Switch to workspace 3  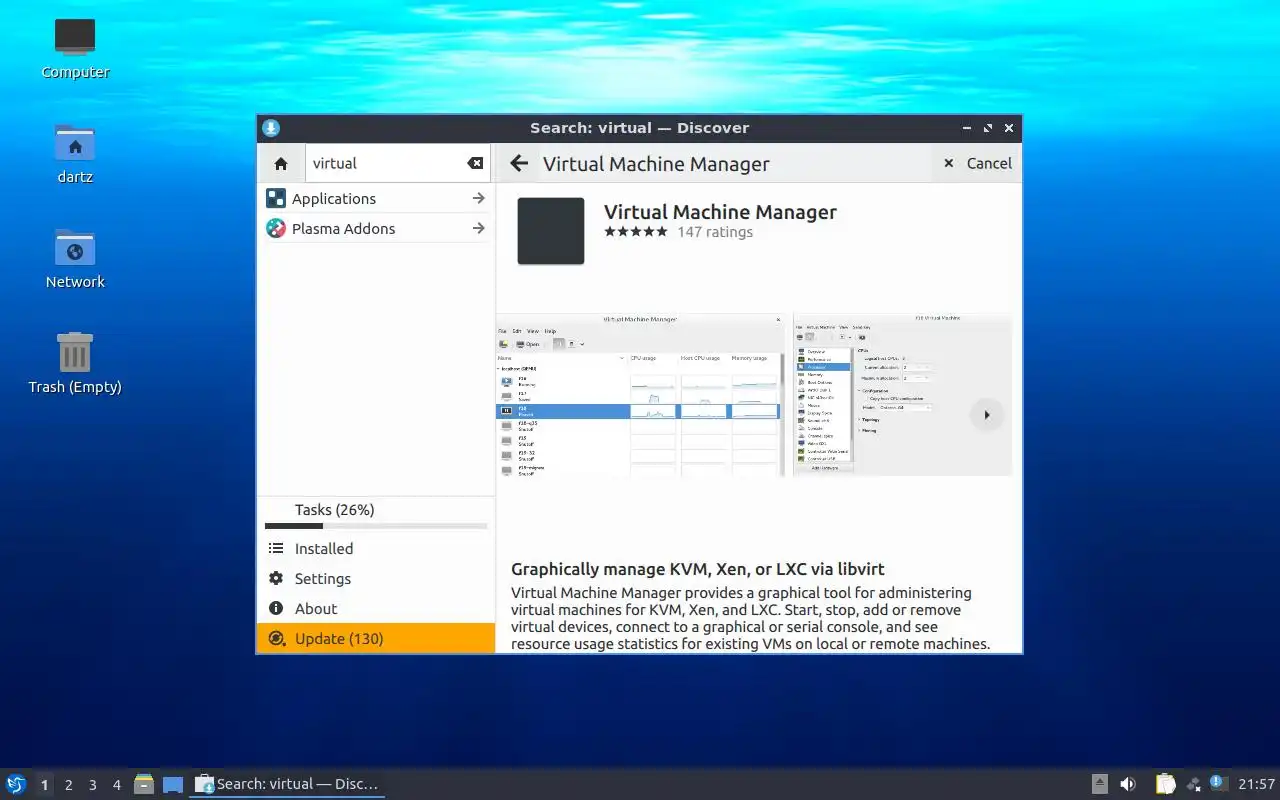click(92, 785)
